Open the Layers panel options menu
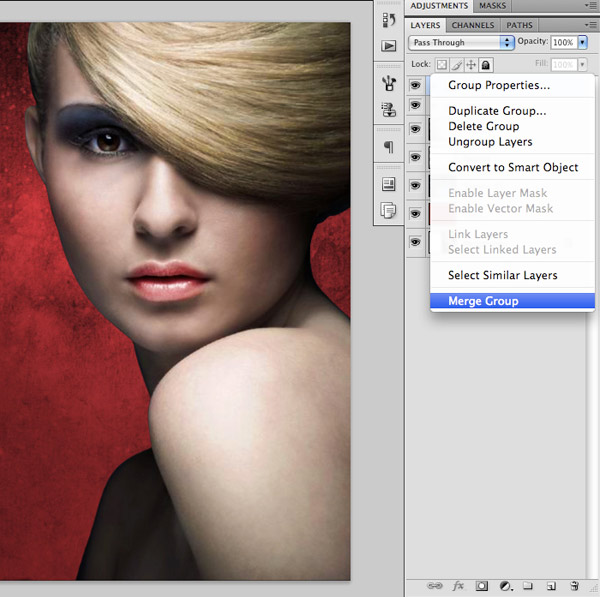This screenshot has height=597, width=600. point(589,25)
